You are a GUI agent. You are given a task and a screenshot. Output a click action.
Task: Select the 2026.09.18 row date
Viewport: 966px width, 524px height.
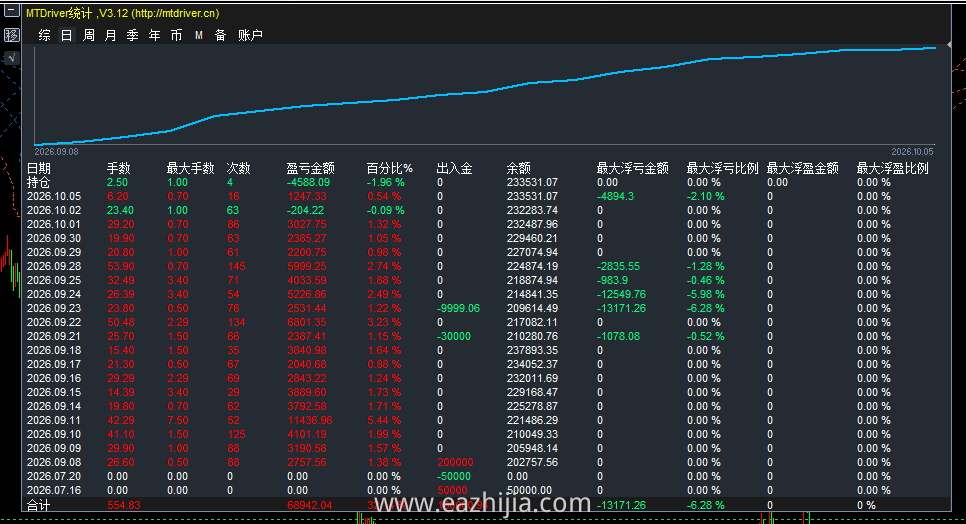(x=54, y=350)
